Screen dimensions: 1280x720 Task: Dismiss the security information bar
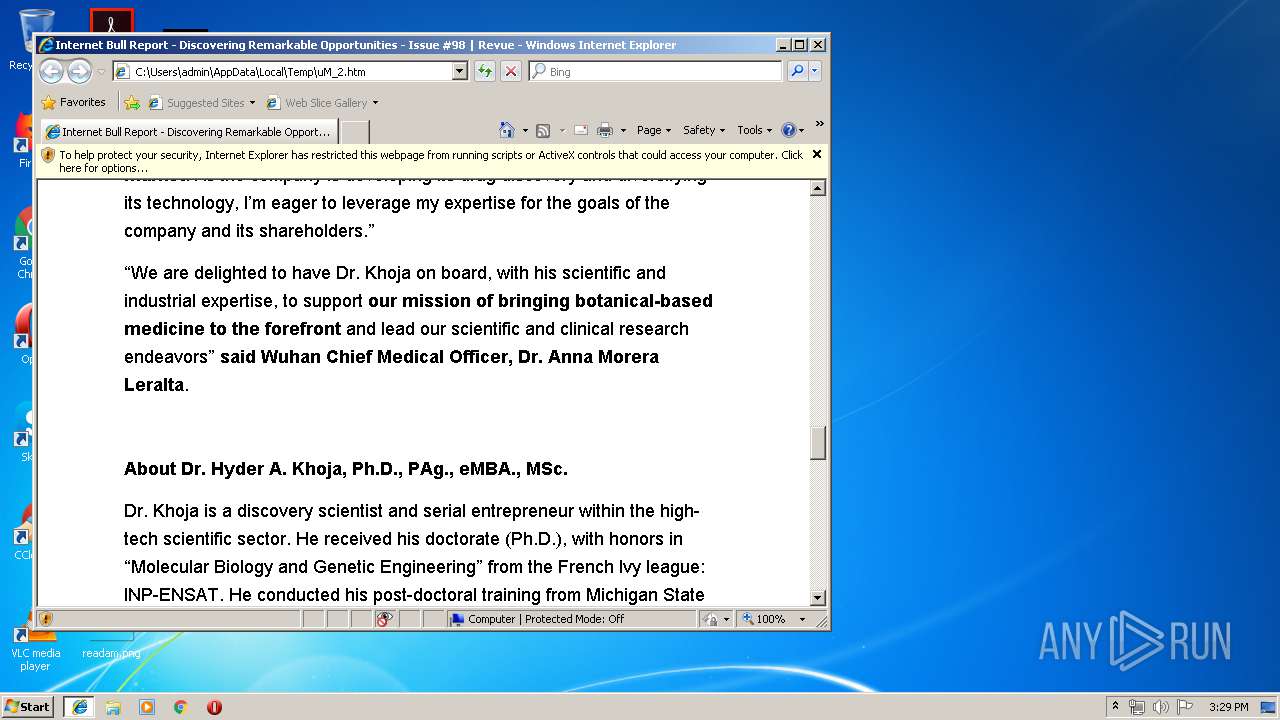point(817,154)
